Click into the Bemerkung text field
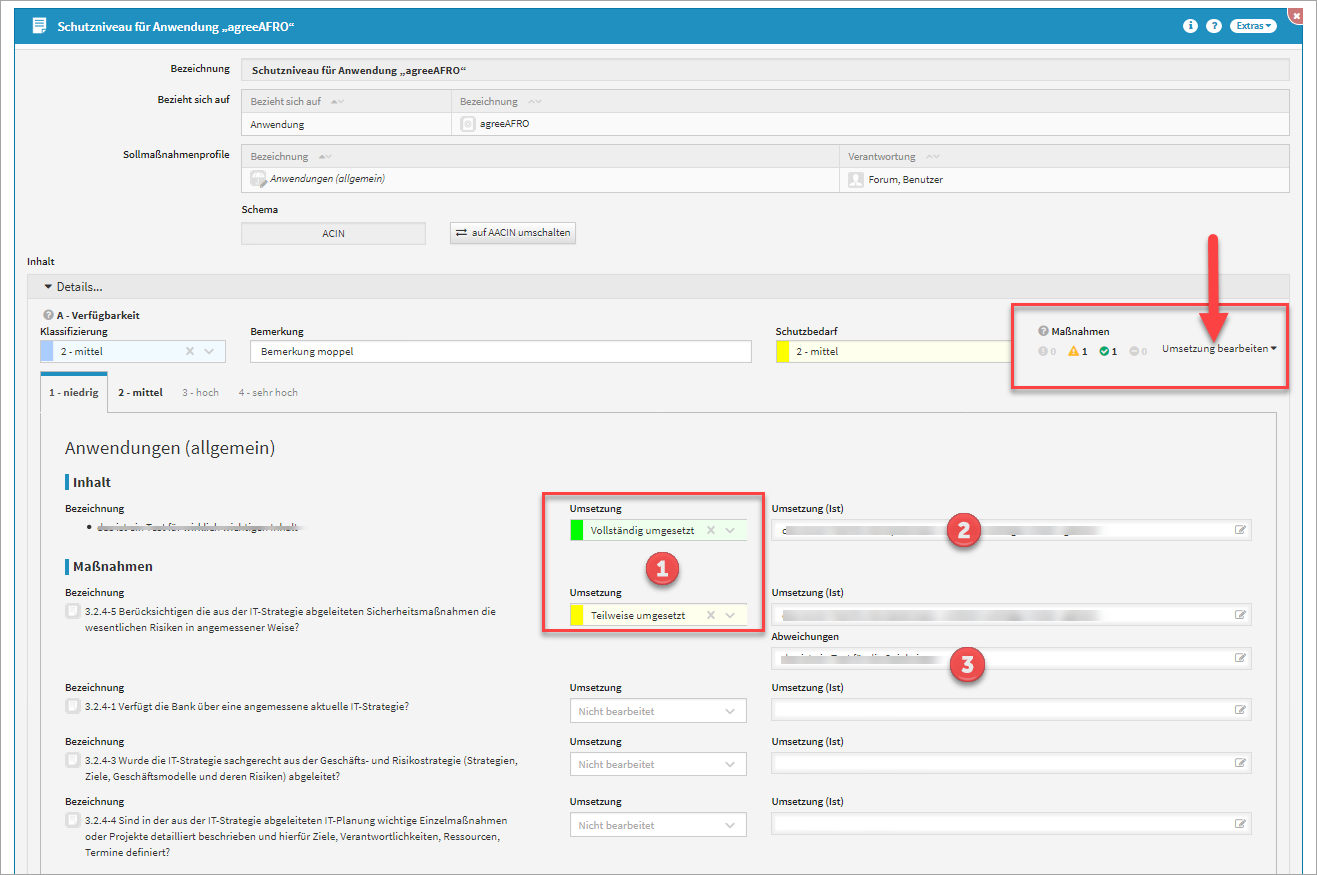The width and height of the screenshot is (1317, 875). [500, 351]
